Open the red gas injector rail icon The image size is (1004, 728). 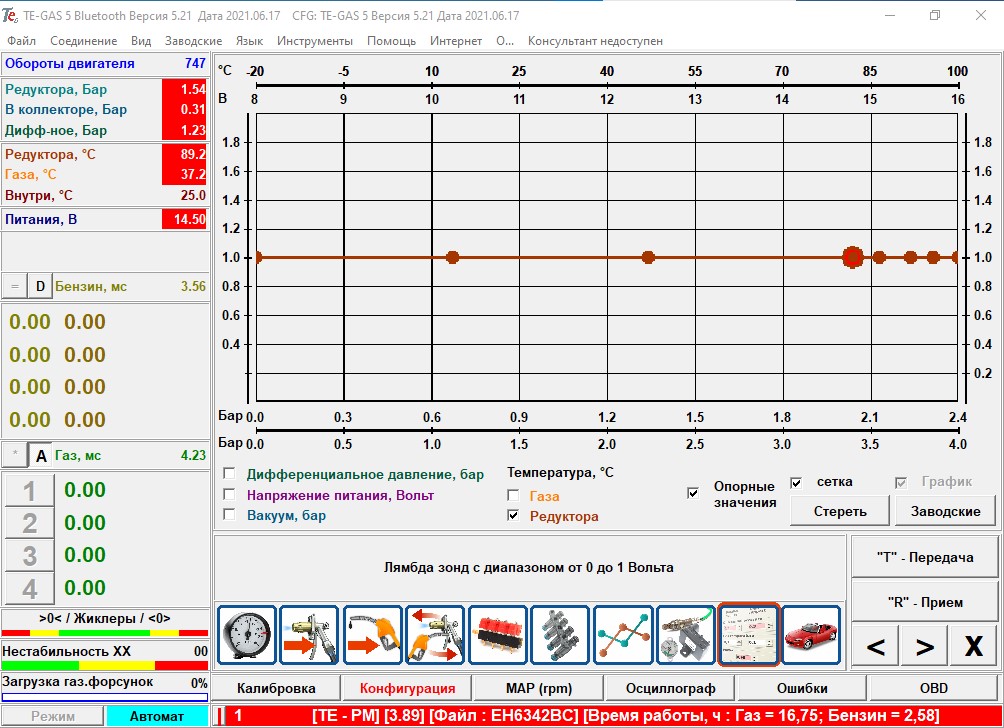coord(498,635)
